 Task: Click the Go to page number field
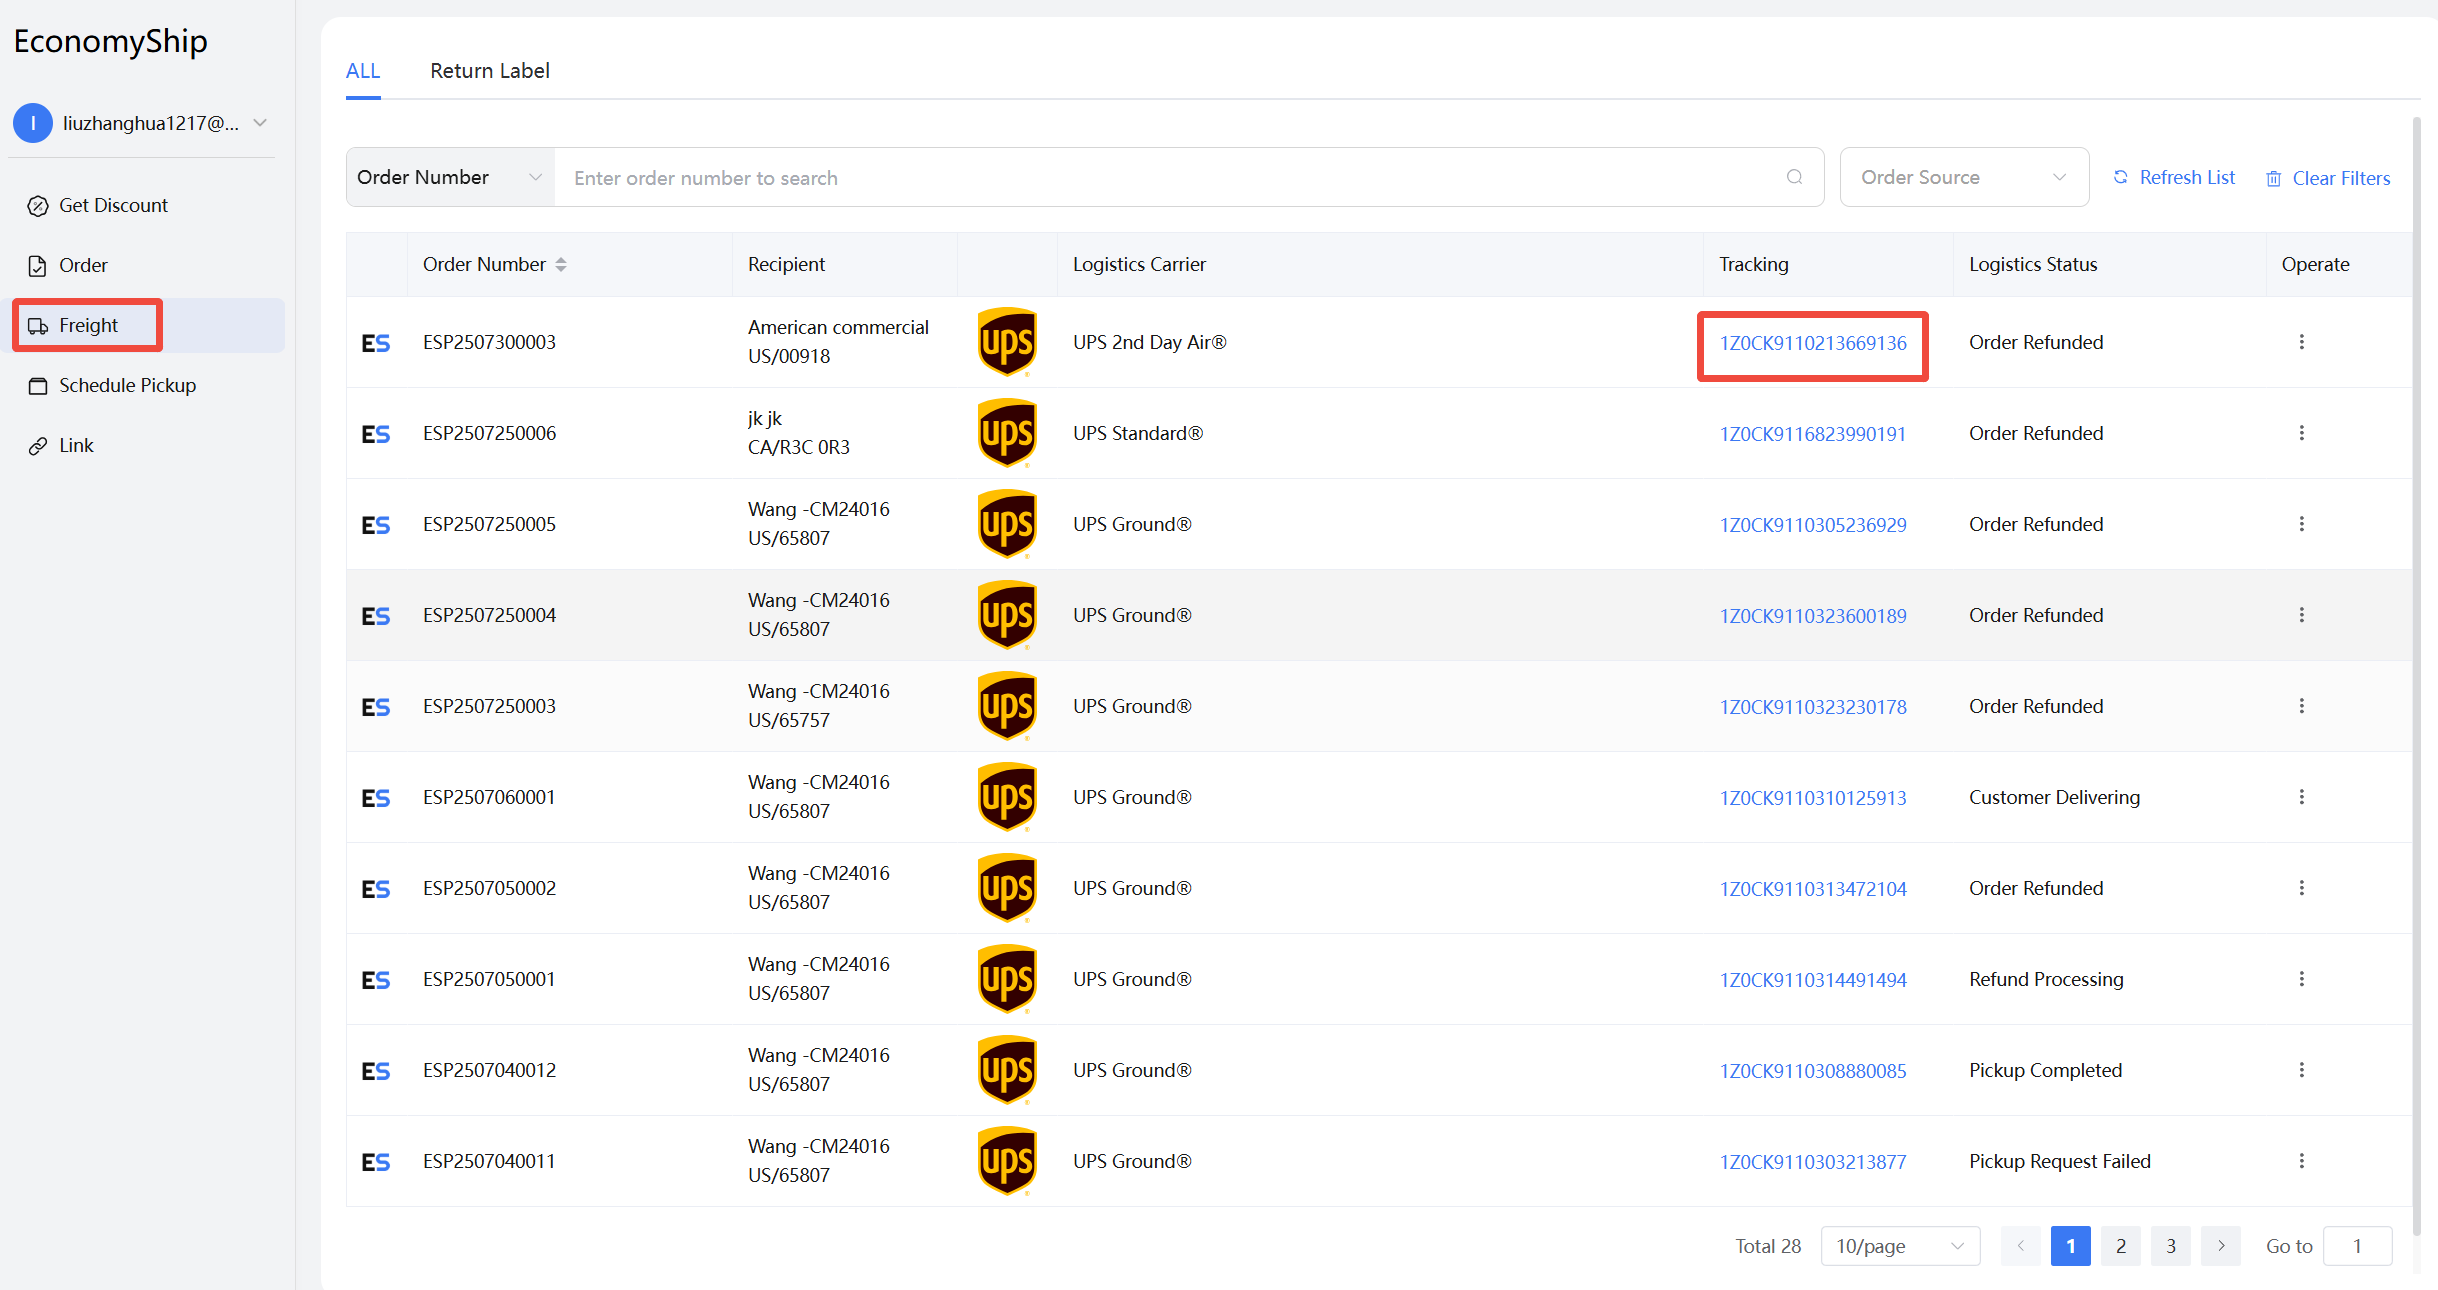coord(2356,1246)
